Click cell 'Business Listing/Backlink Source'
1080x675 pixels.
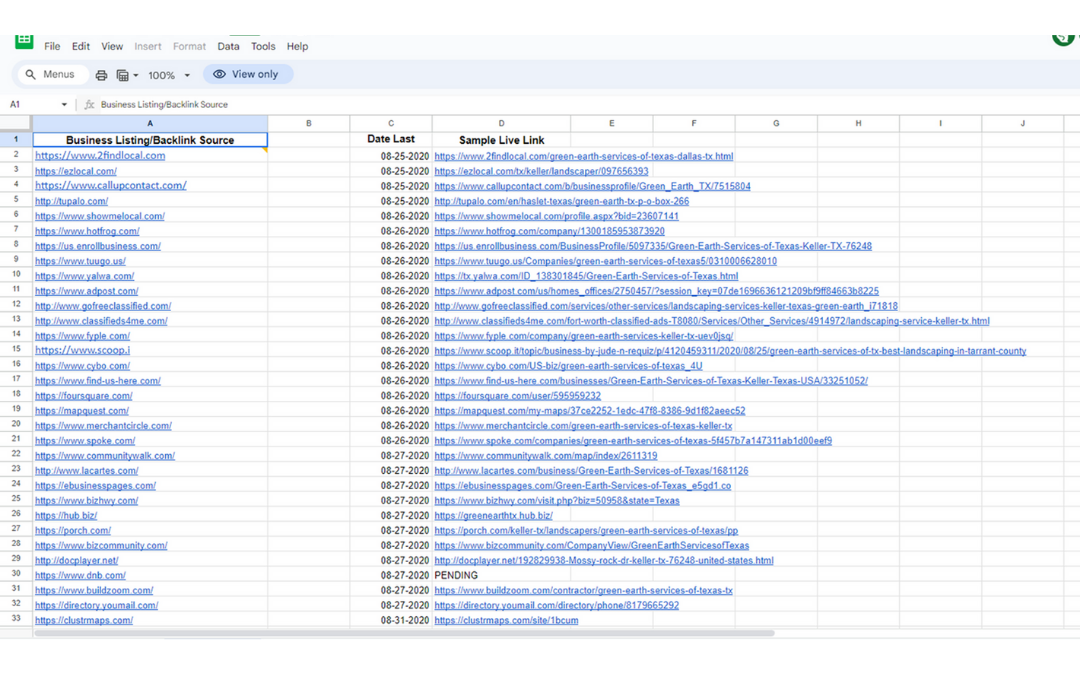[150, 140]
